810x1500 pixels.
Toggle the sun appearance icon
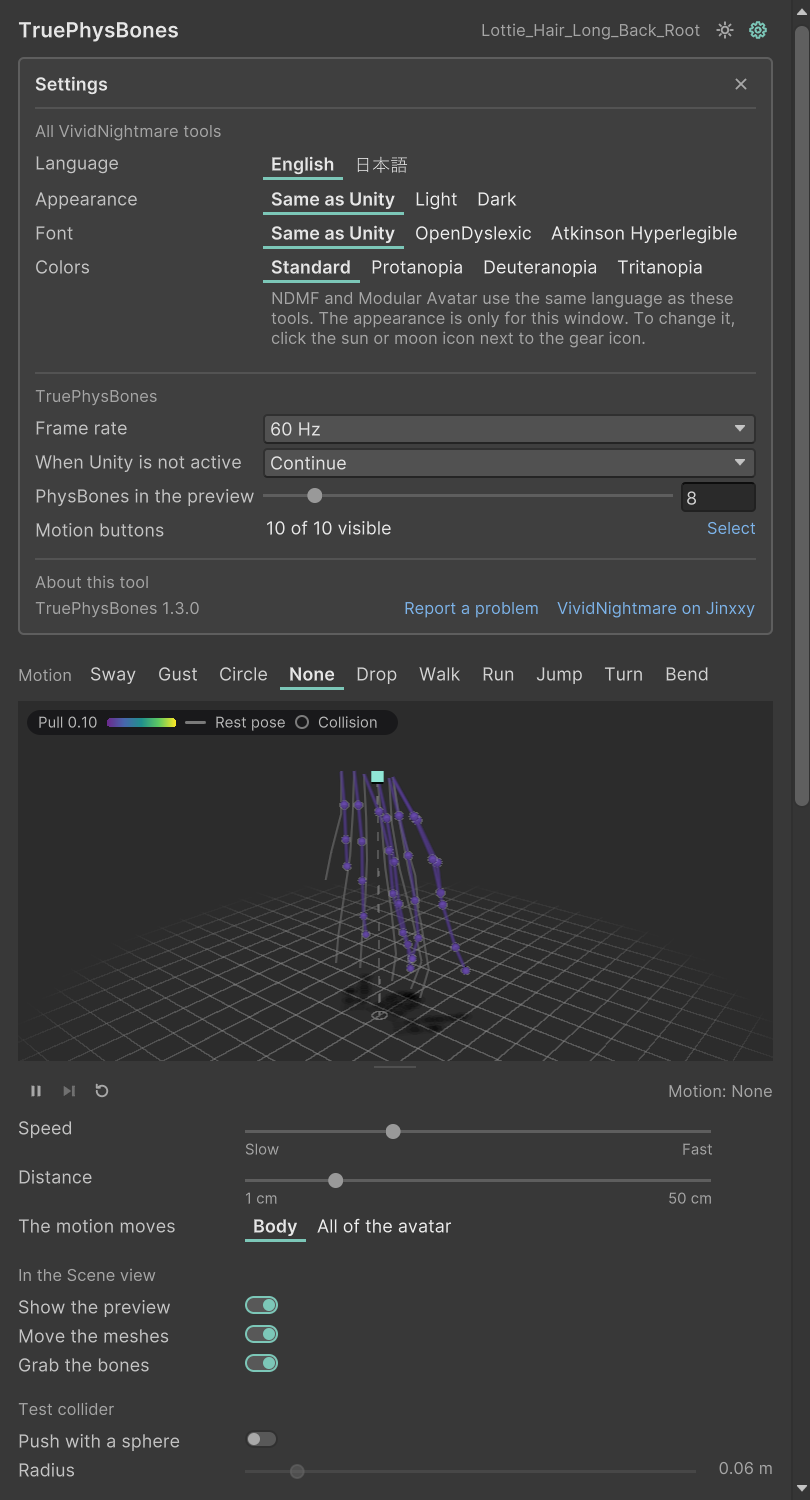point(725,30)
